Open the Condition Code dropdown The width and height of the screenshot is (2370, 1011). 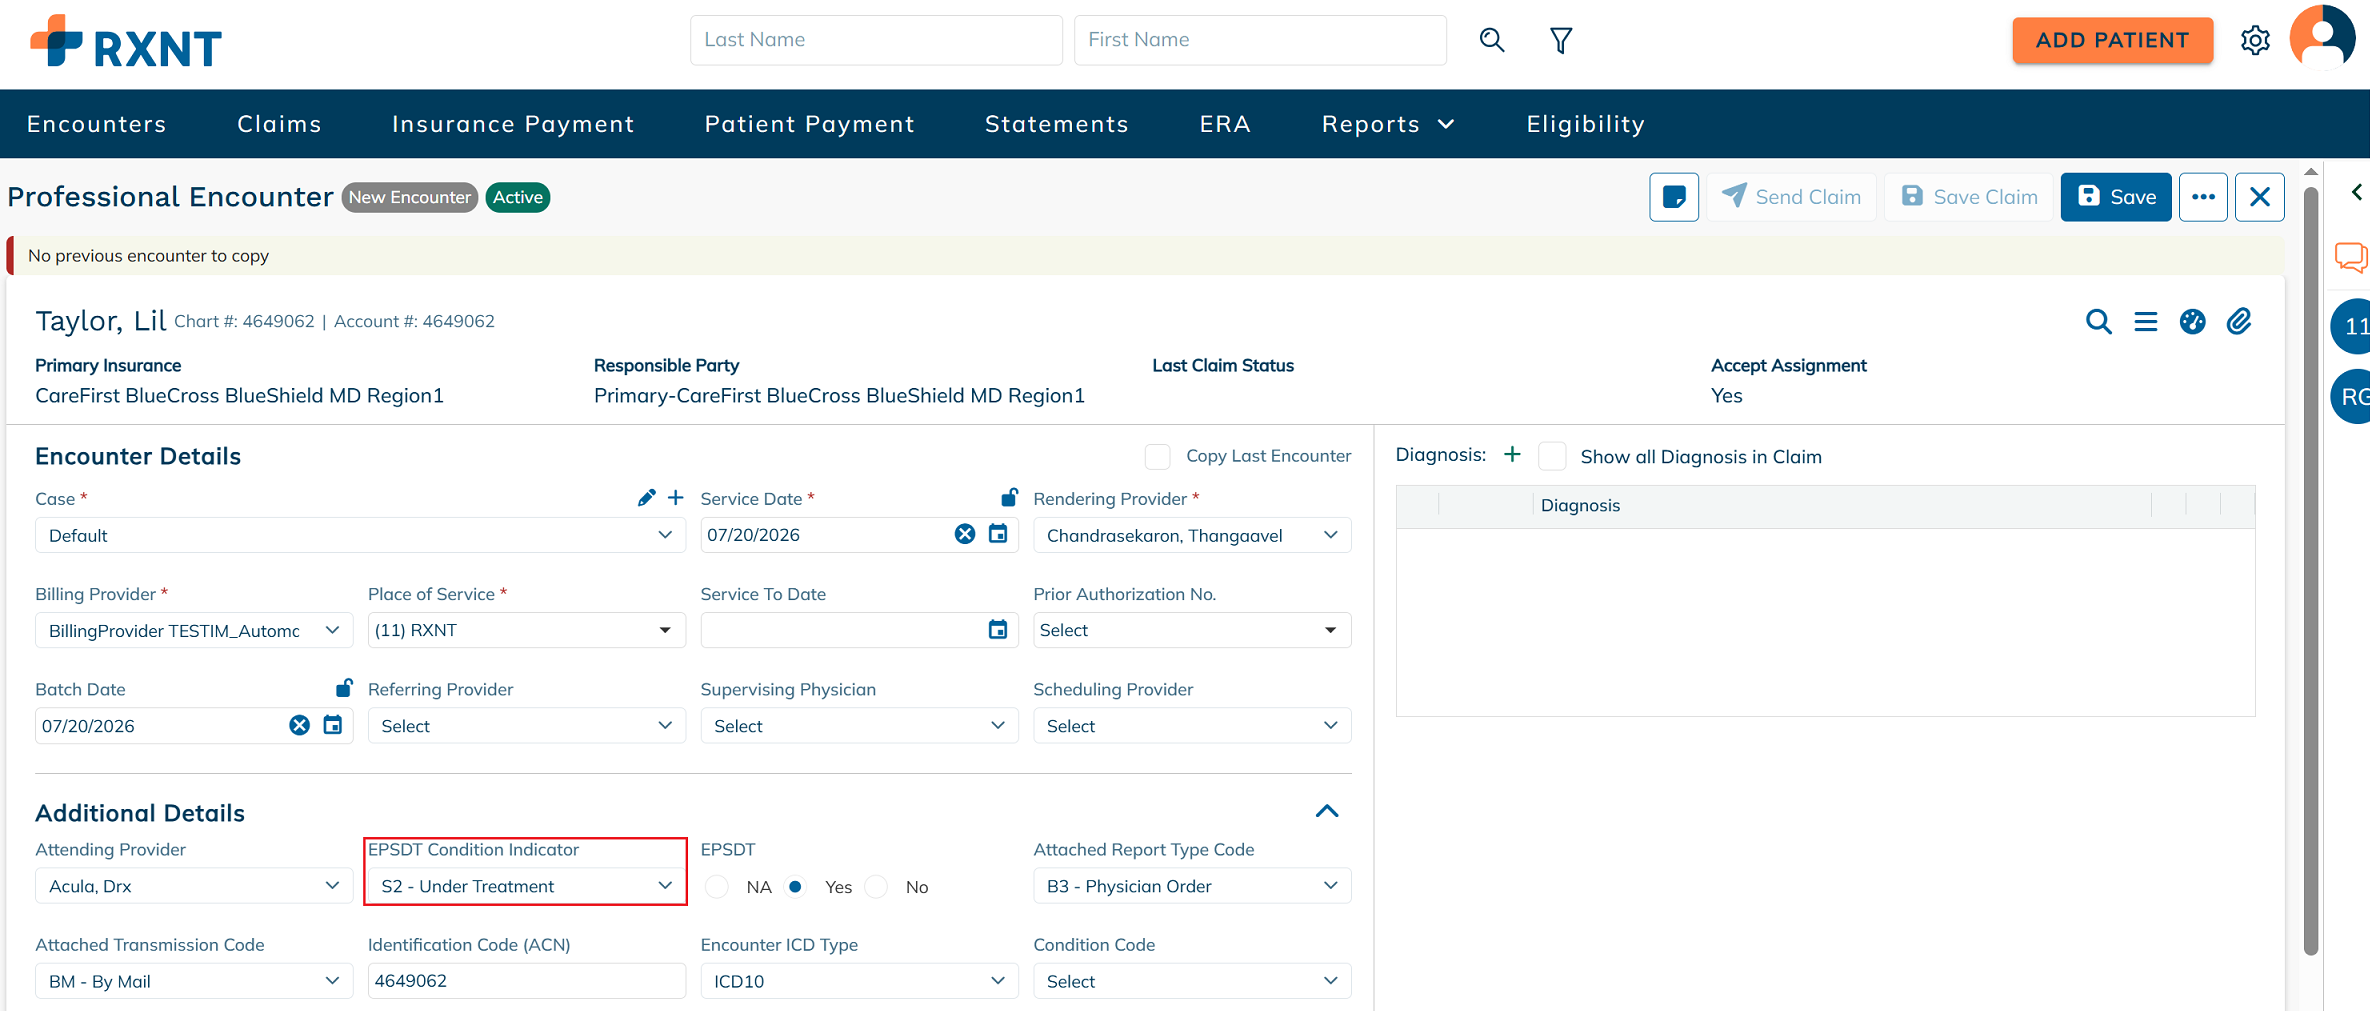[1192, 981]
